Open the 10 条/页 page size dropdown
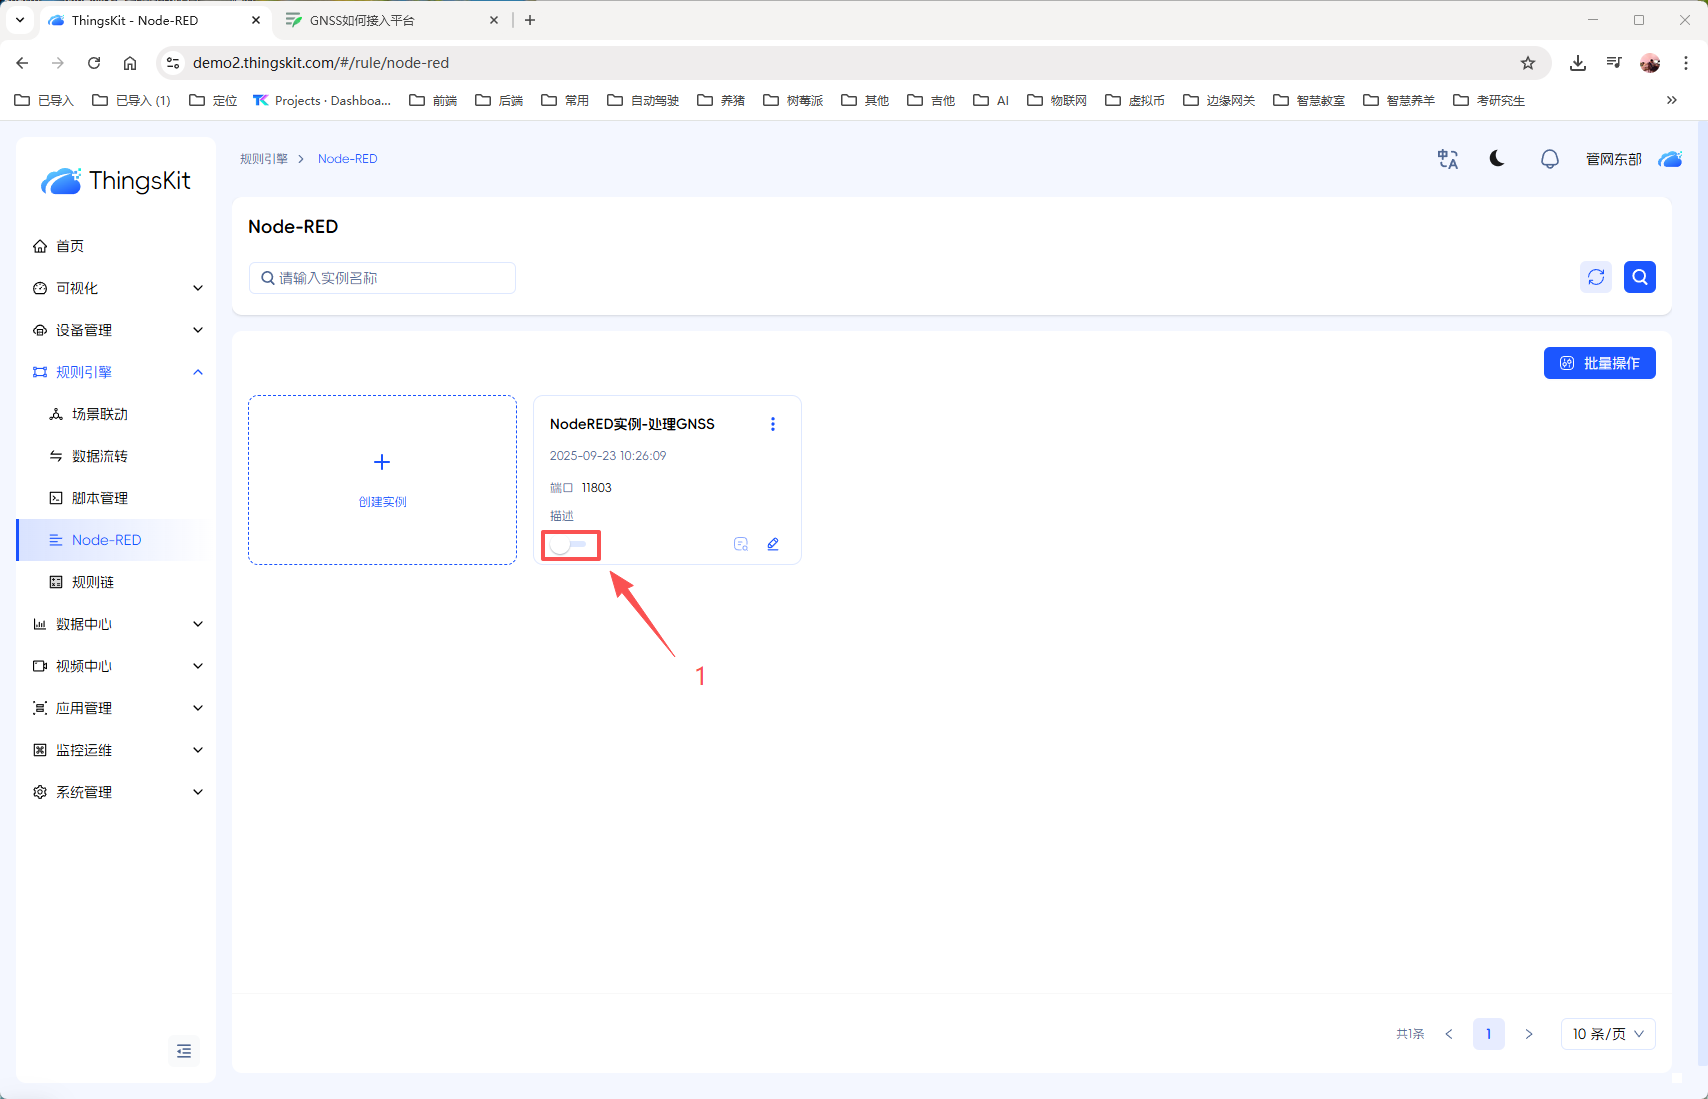The height and width of the screenshot is (1099, 1708). tap(1607, 1034)
